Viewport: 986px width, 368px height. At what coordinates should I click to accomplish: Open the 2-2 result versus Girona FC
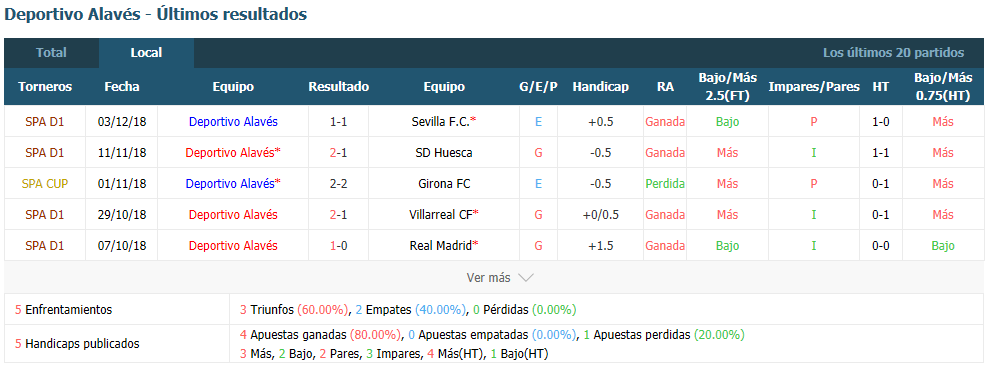click(338, 184)
